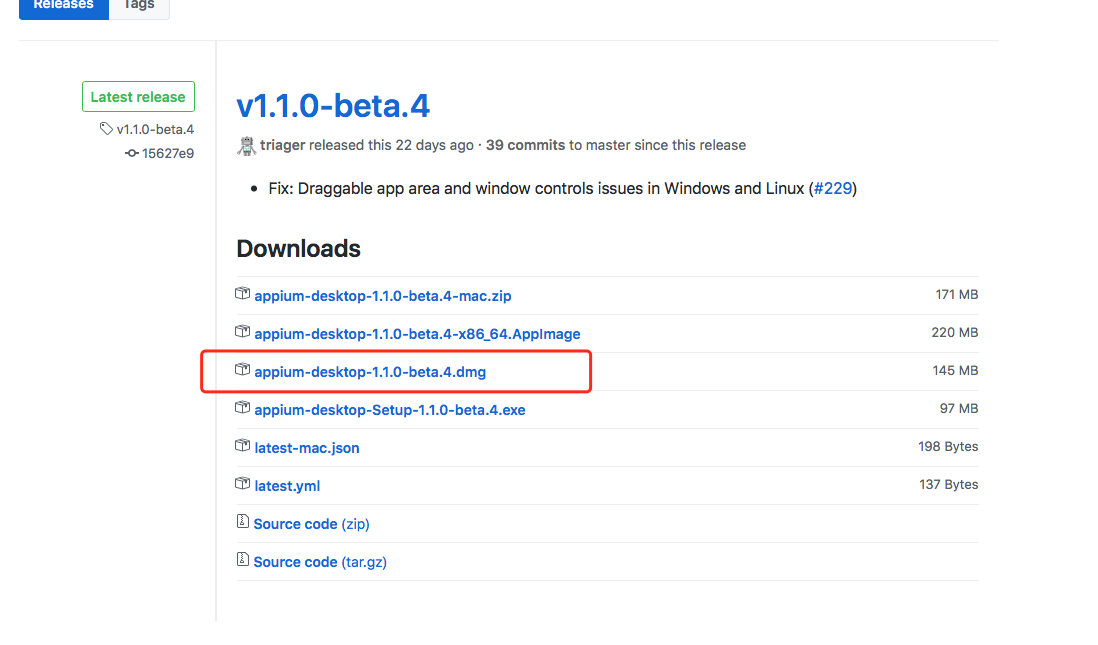Viewport: 1098px width, 645px height.
Task: Download latest.yml
Action: click(287, 486)
